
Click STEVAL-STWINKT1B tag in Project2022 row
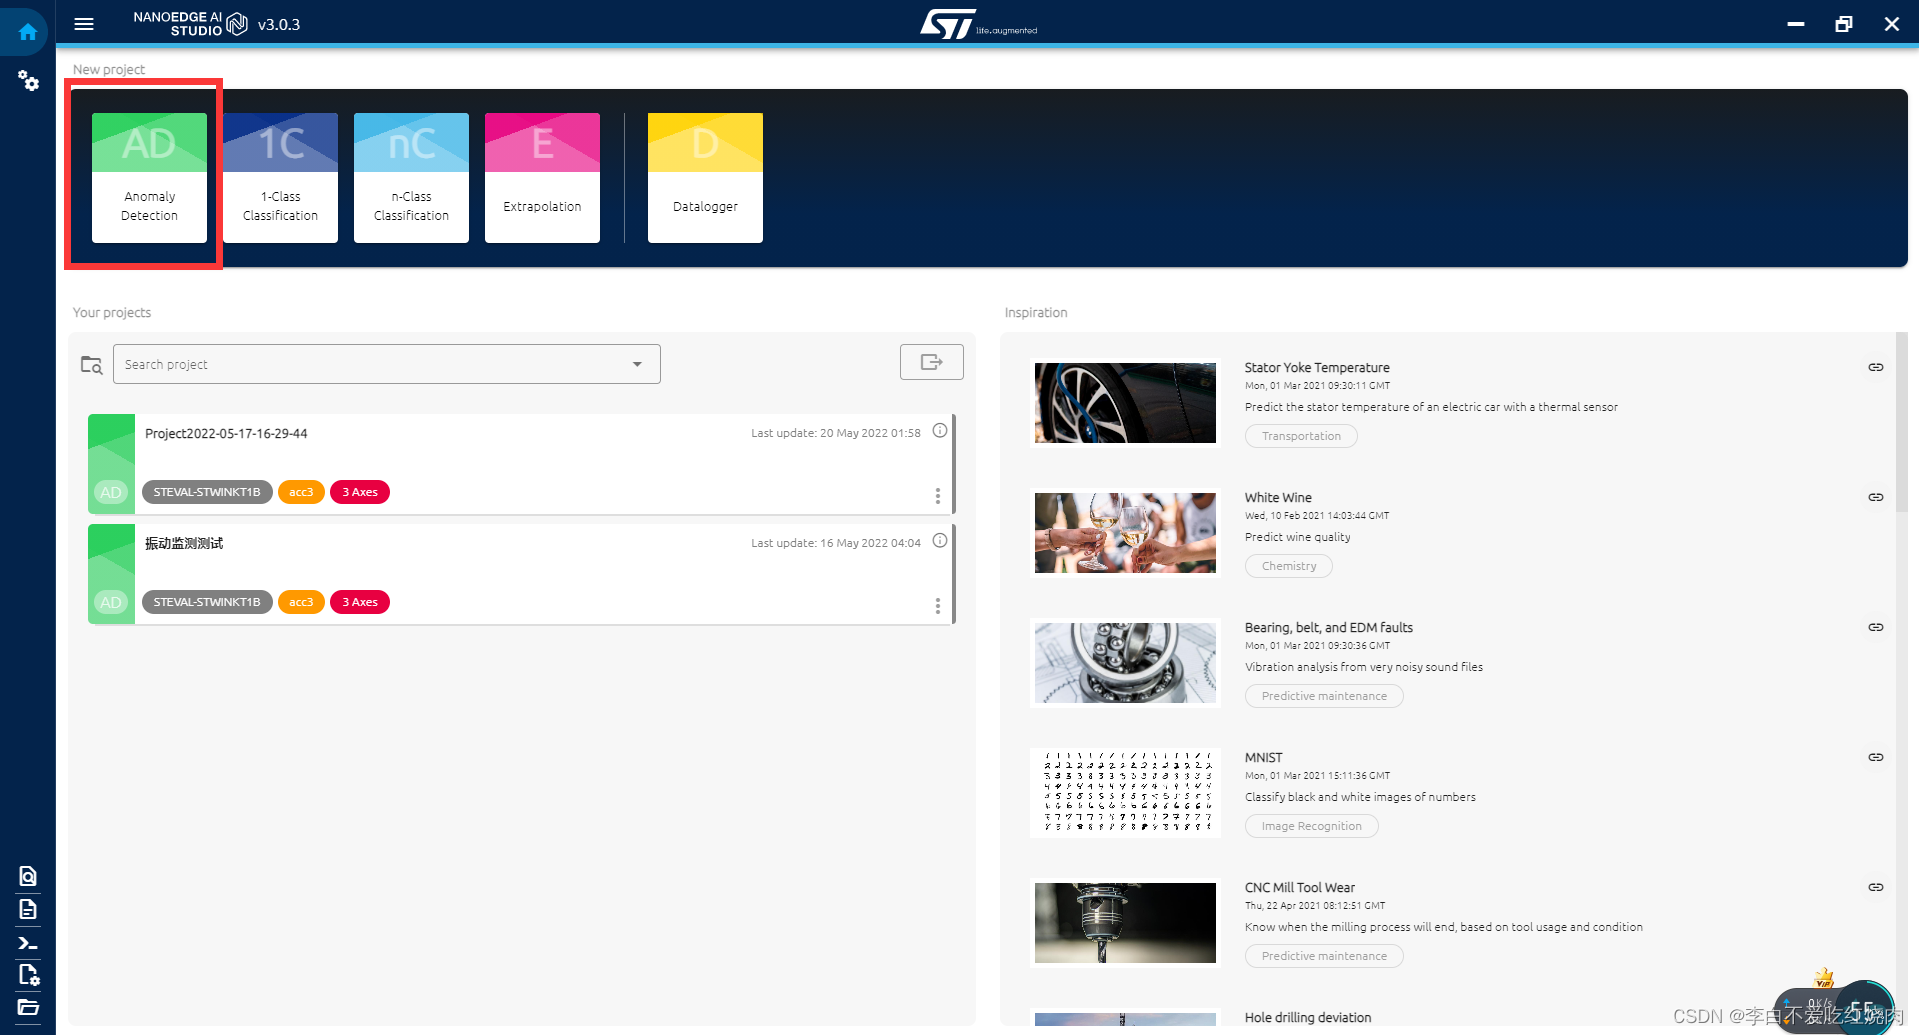click(x=207, y=492)
